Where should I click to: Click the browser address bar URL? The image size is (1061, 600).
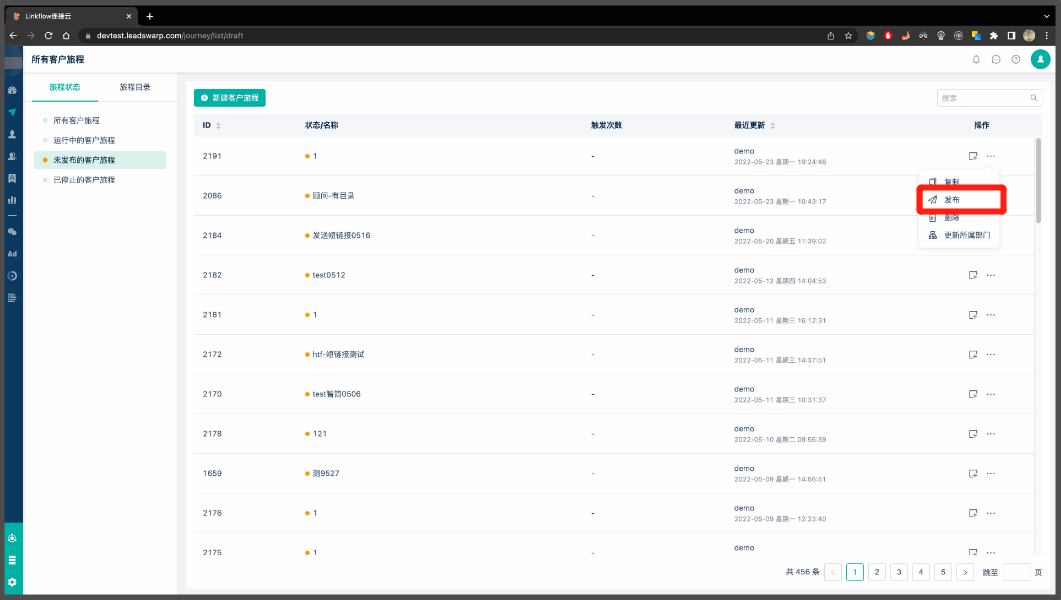(x=170, y=36)
